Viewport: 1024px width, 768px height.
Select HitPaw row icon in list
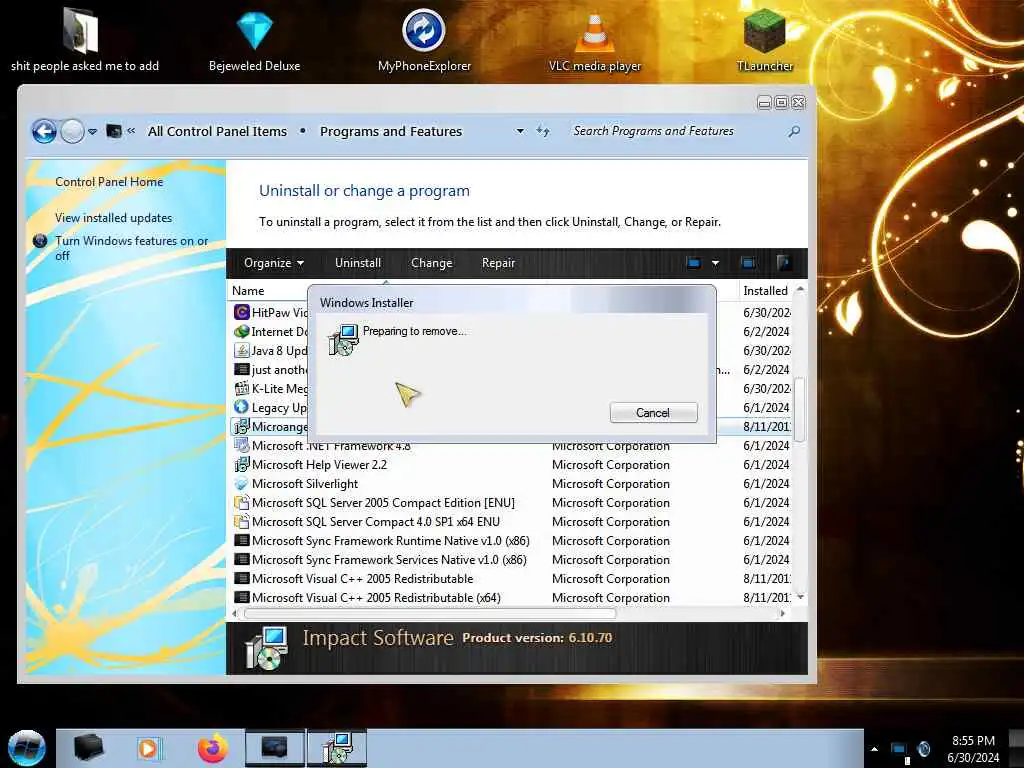(x=241, y=312)
